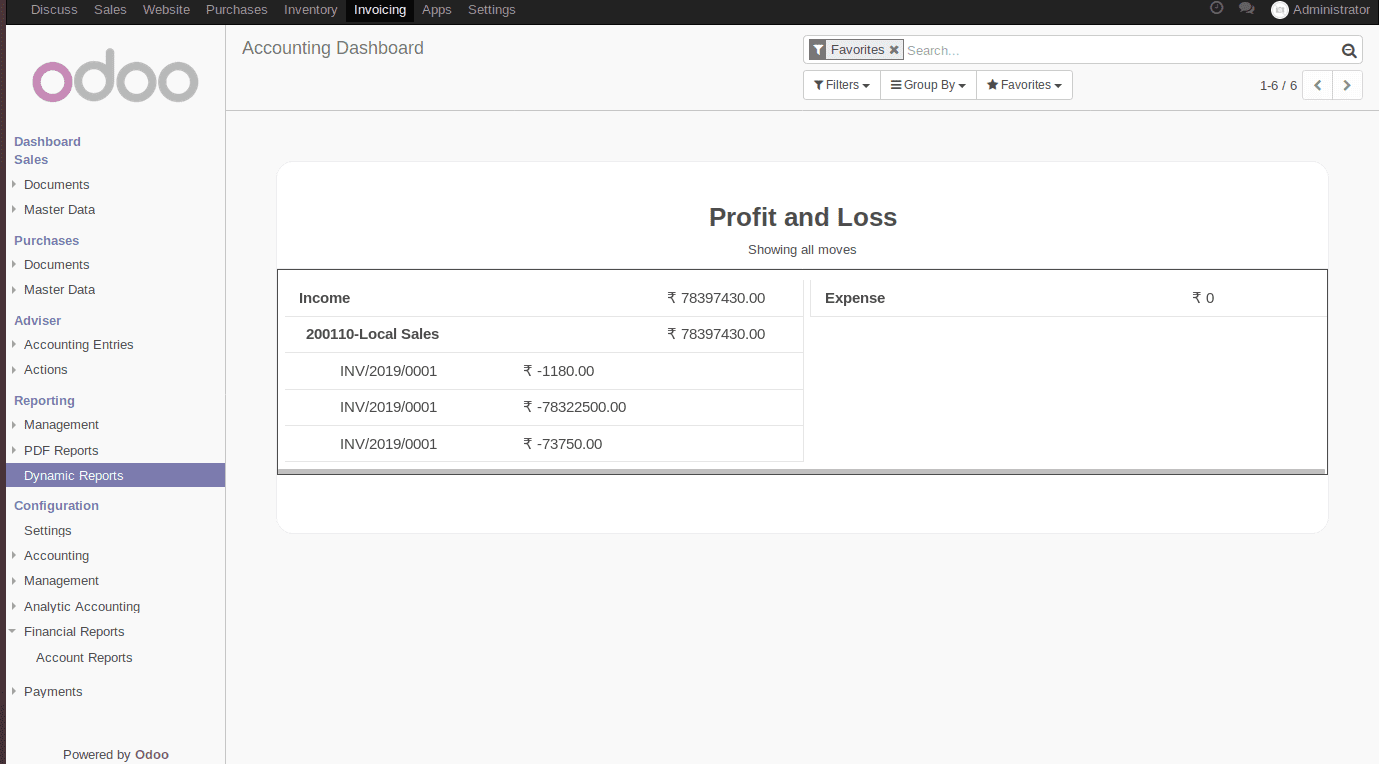1379x764 pixels.
Task: Open the activities clock icon
Action: (1216, 8)
